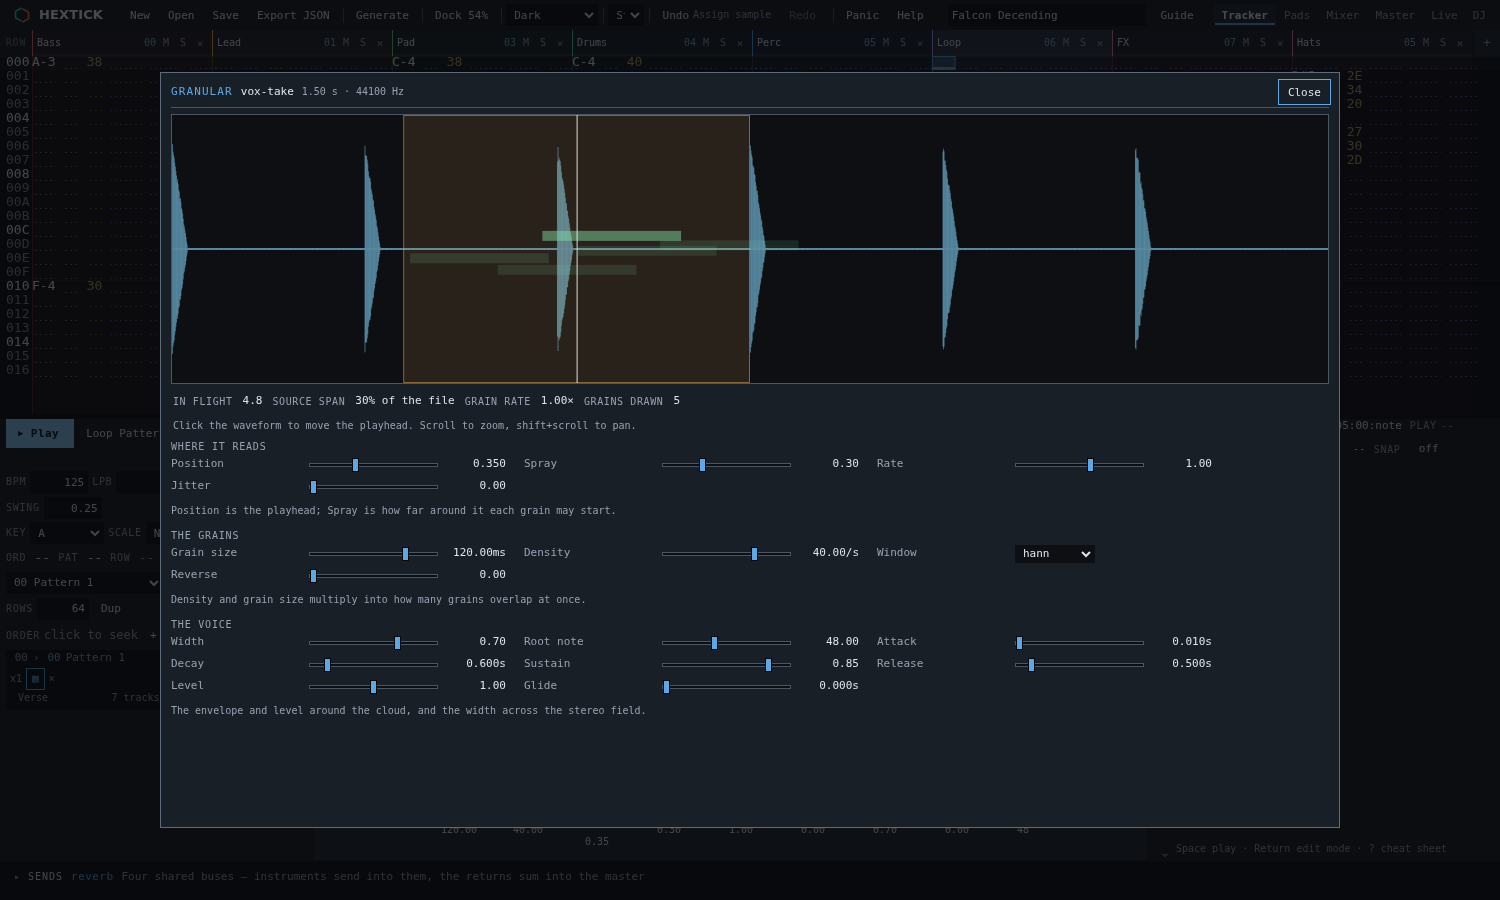Remove the Loop track with its x
Viewport: 1500px width, 900px height.
point(1100,43)
